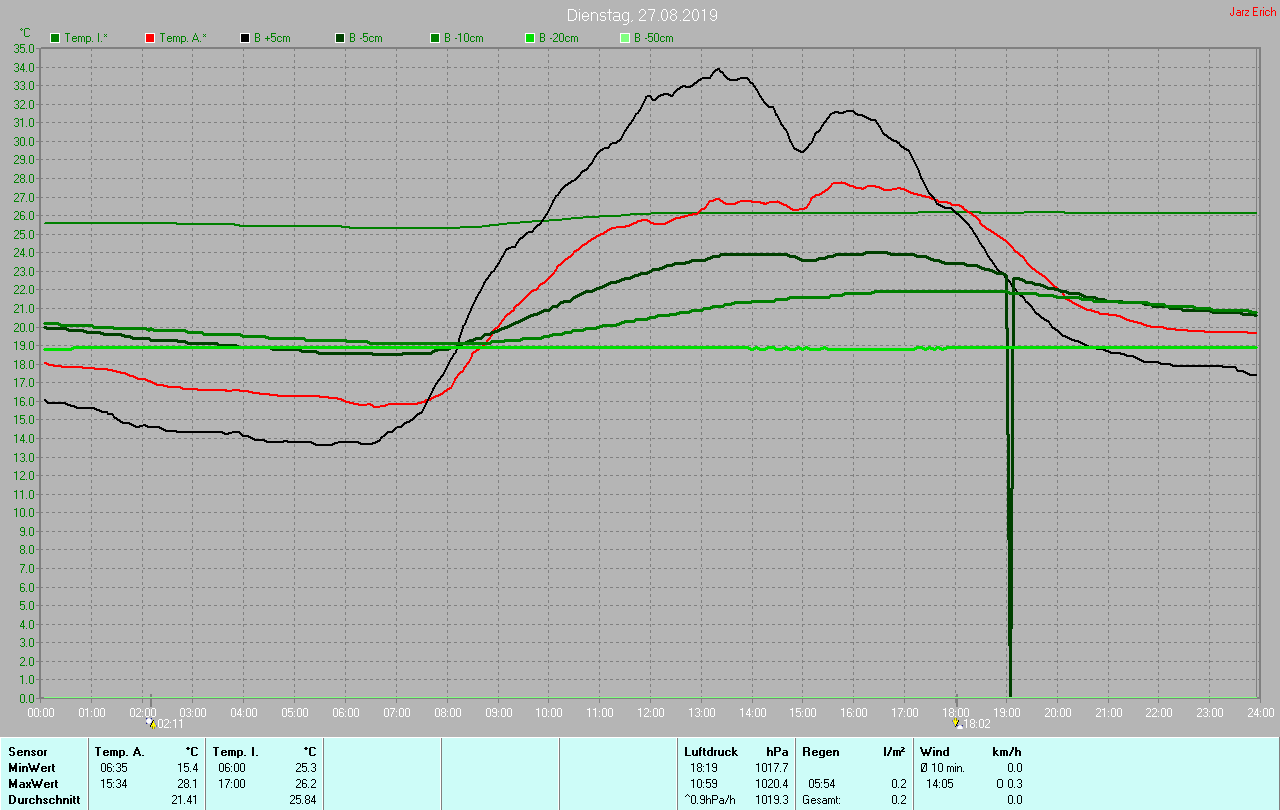Select the black B +5cm legend swatch
Viewport: 1280px width, 810px height.
pos(245,38)
